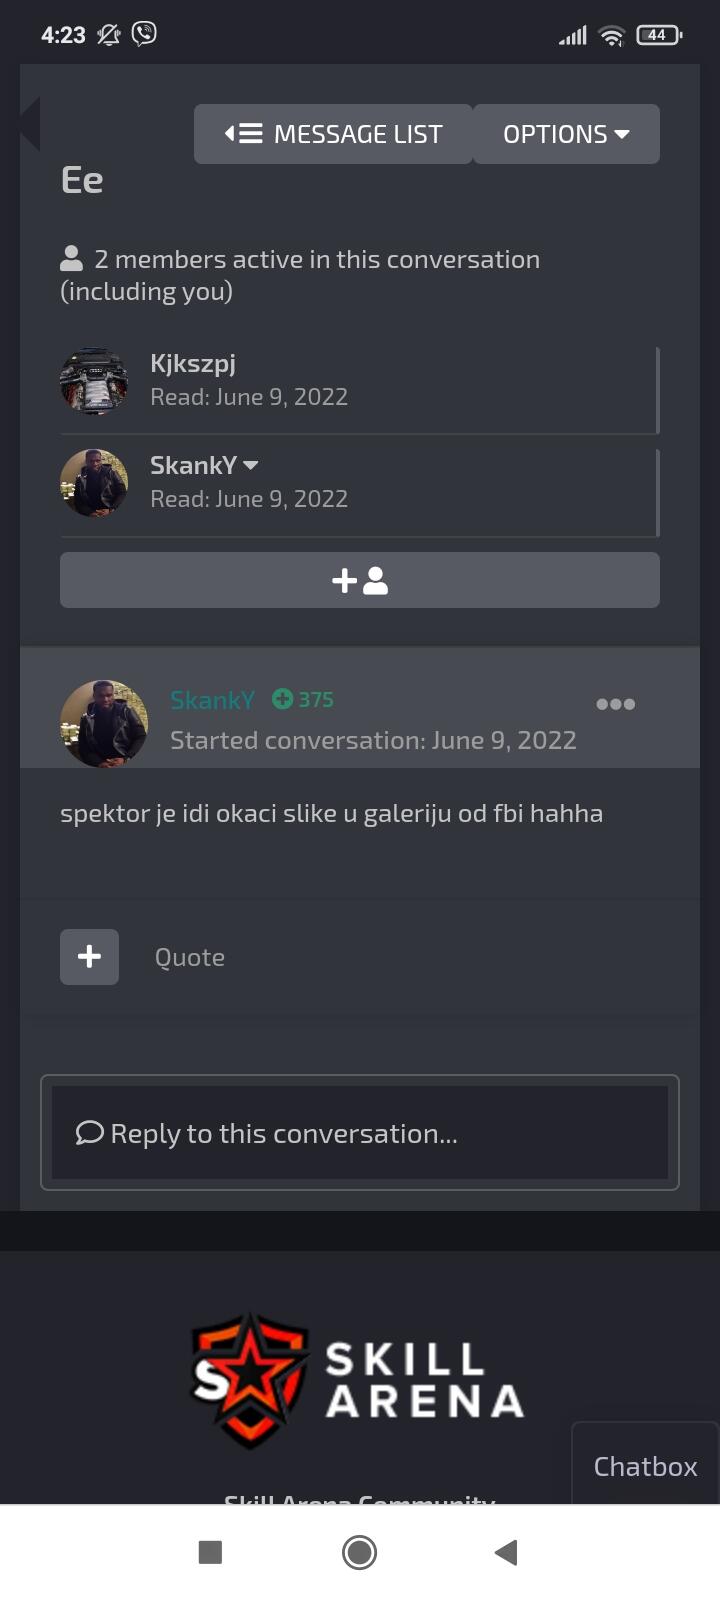Open SkankY member dropdown arrow

click(x=251, y=466)
